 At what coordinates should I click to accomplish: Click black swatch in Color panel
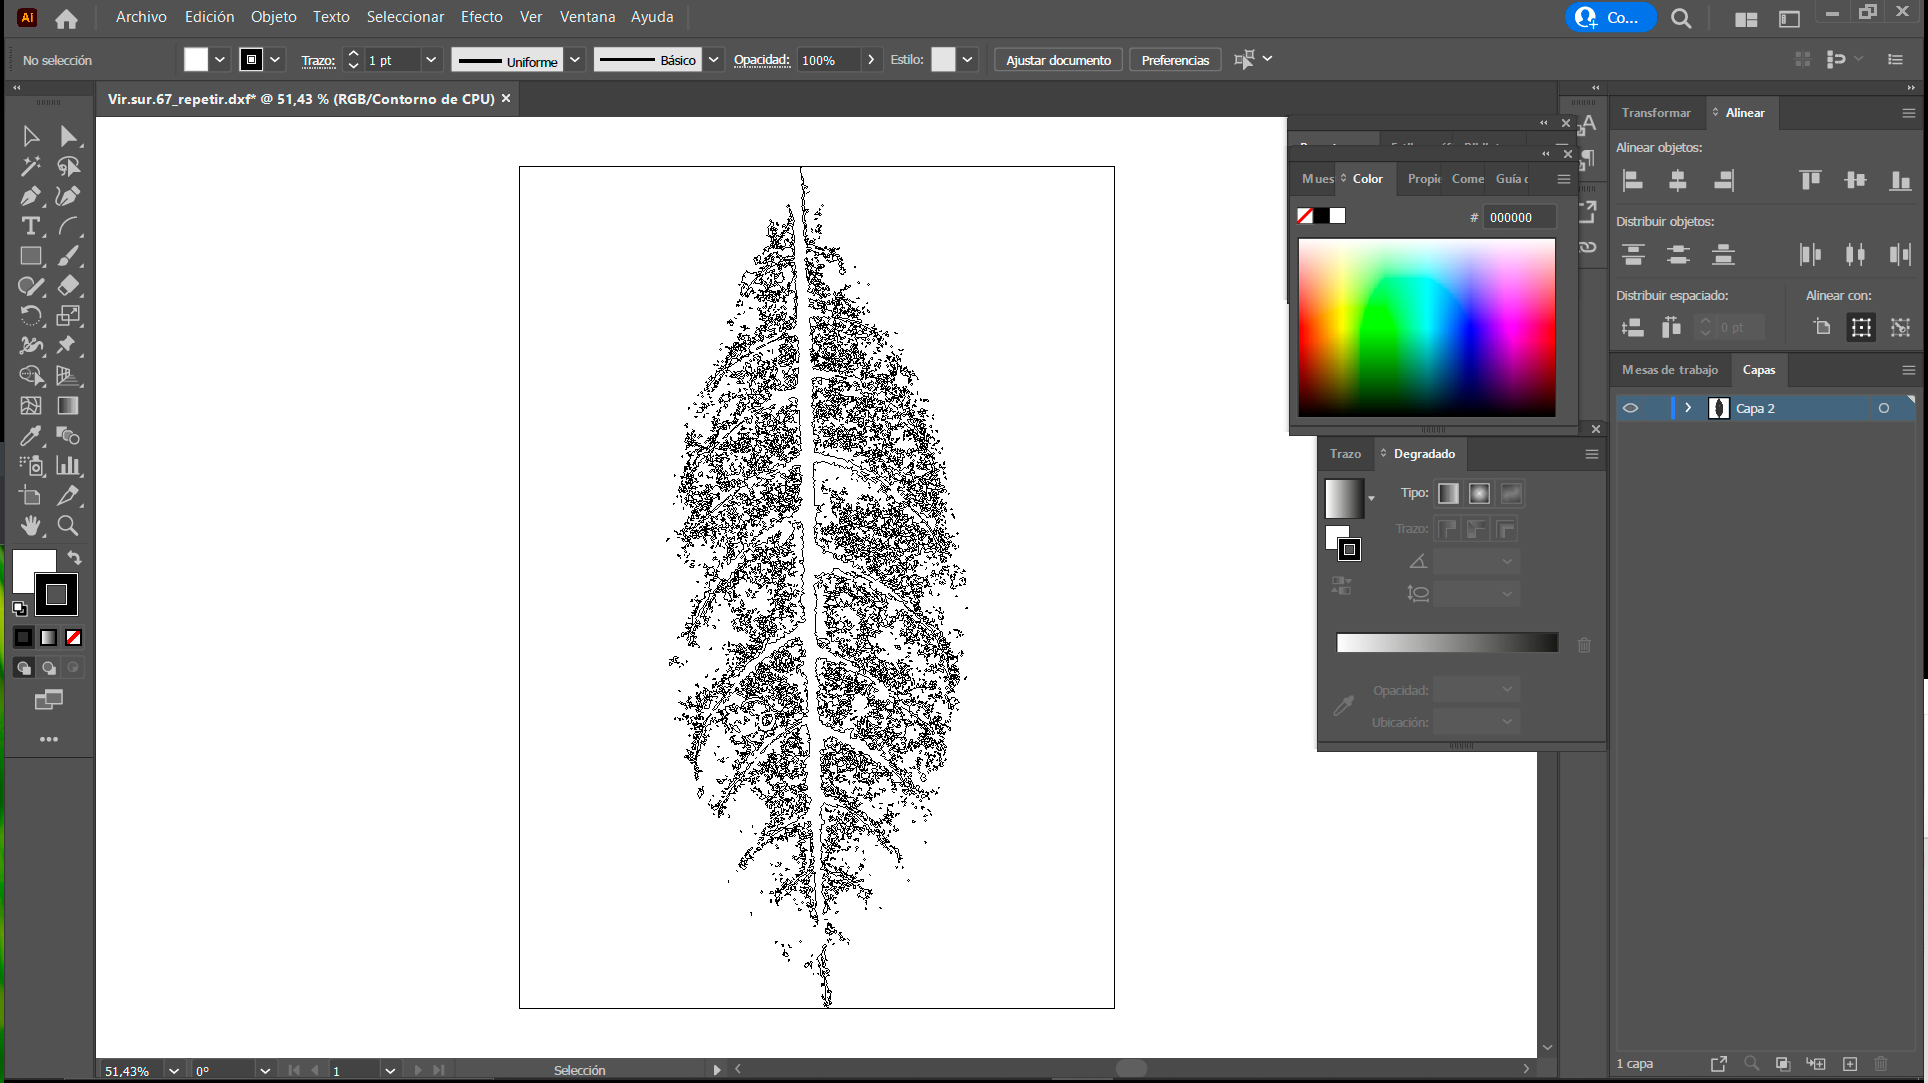pyautogui.click(x=1321, y=216)
